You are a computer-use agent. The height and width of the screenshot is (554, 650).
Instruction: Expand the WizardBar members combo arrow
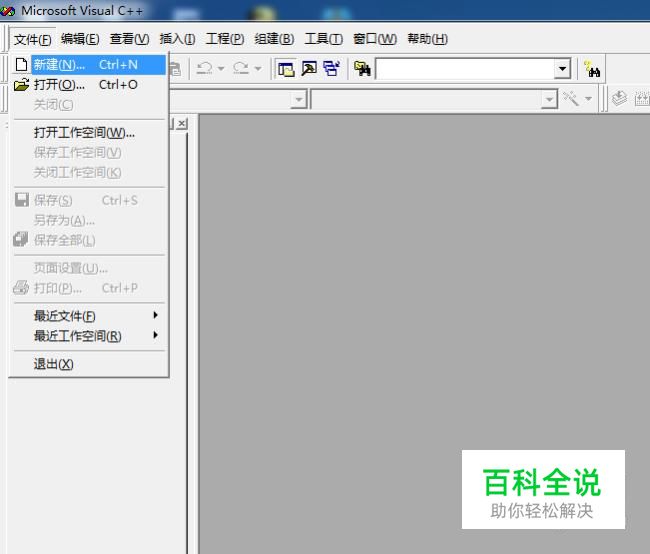(x=549, y=100)
